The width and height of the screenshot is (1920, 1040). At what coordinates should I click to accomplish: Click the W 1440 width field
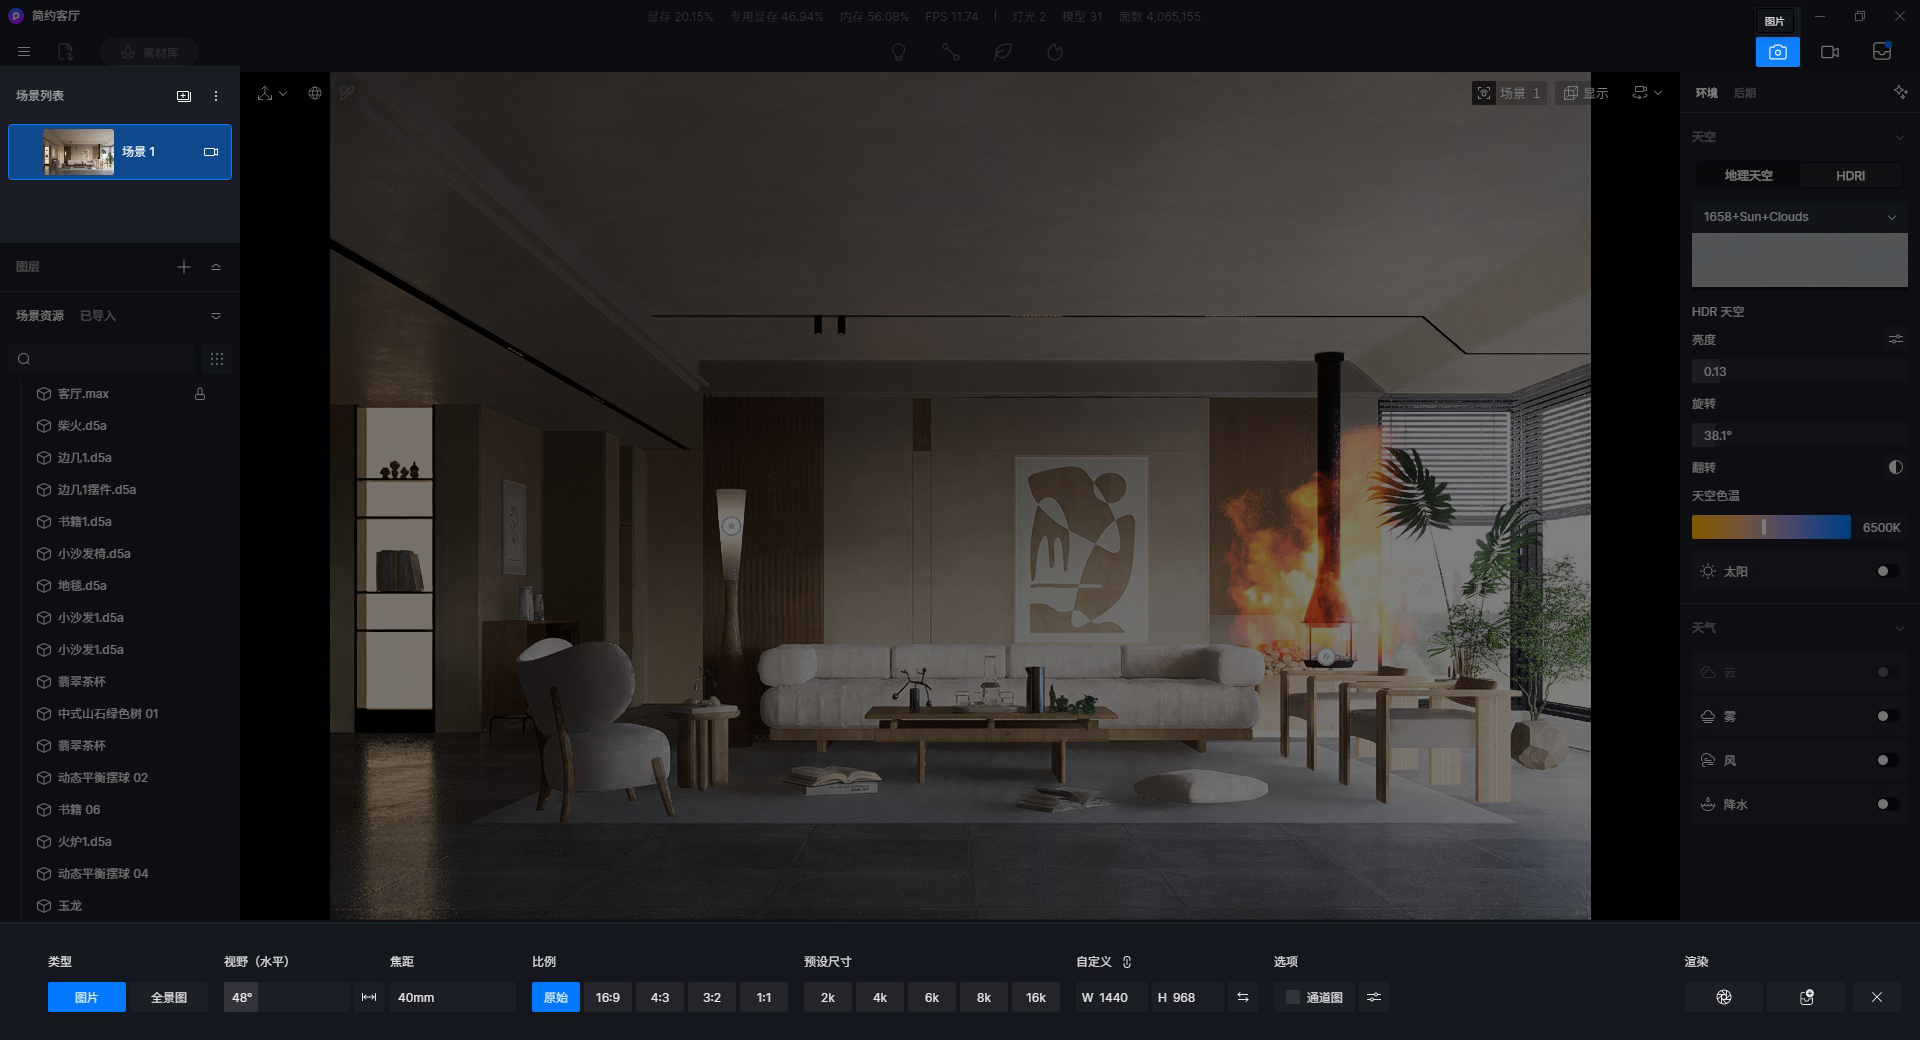click(x=1111, y=997)
